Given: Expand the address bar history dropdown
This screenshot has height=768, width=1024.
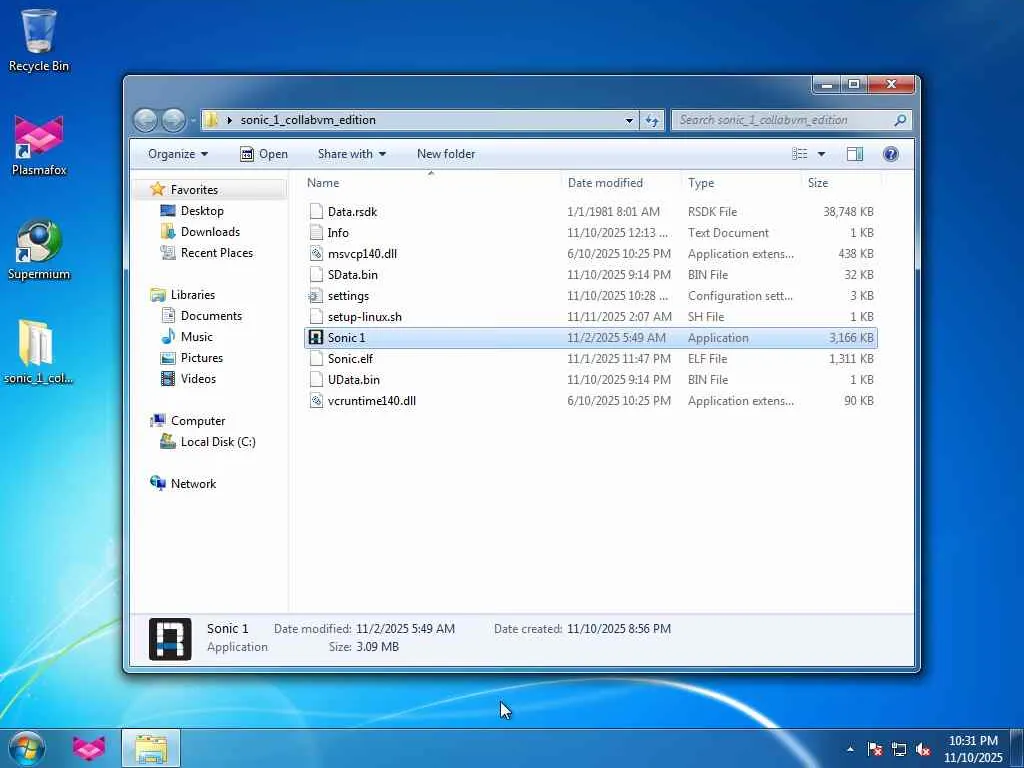Looking at the screenshot, I should click(629, 120).
